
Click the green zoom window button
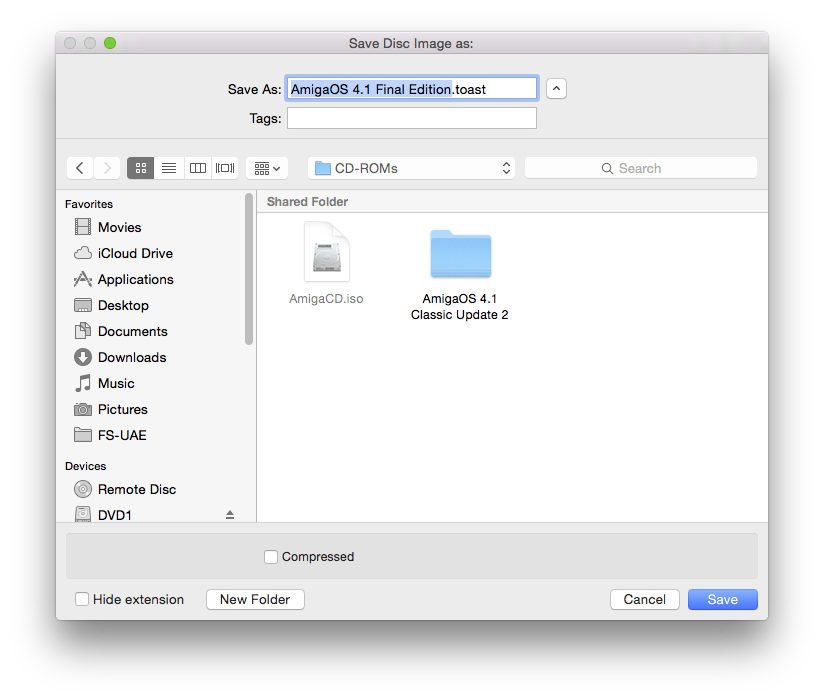[x=110, y=43]
